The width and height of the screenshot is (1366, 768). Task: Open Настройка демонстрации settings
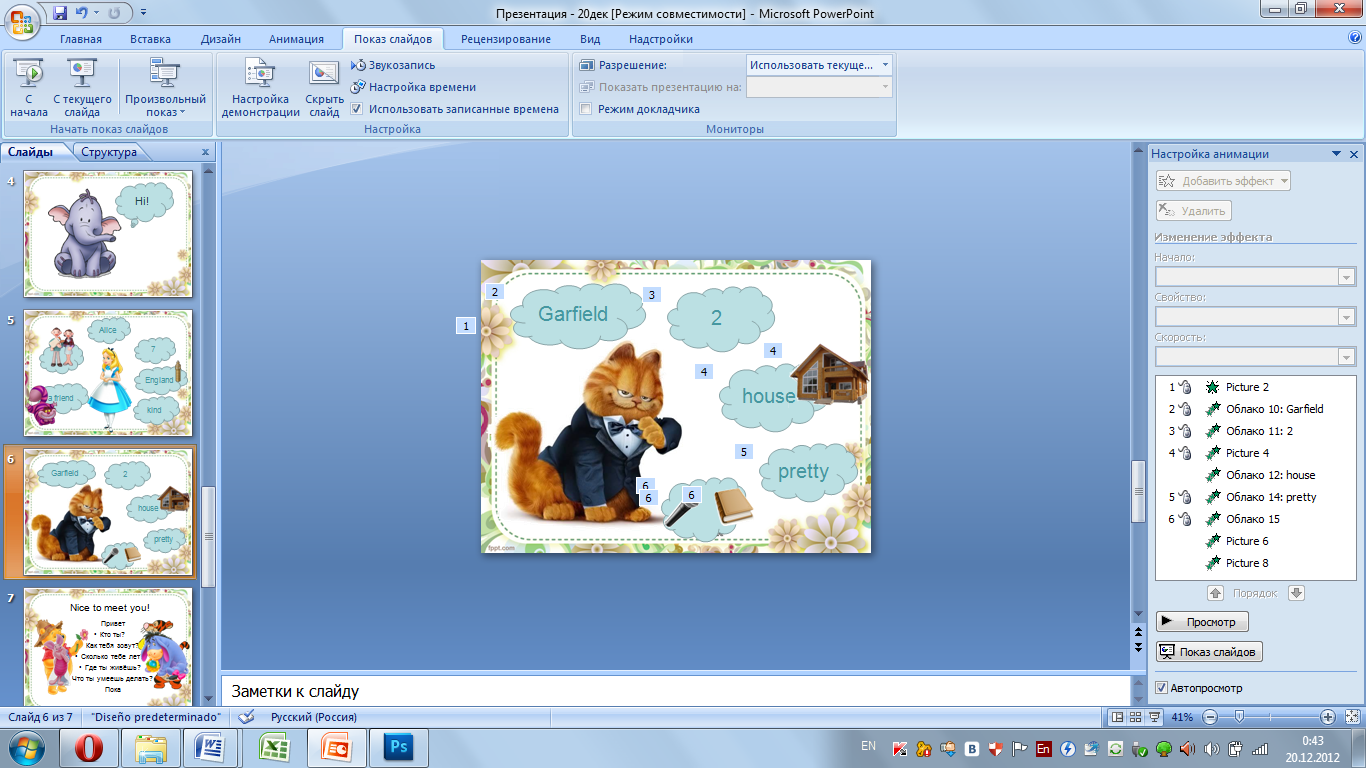point(260,88)
